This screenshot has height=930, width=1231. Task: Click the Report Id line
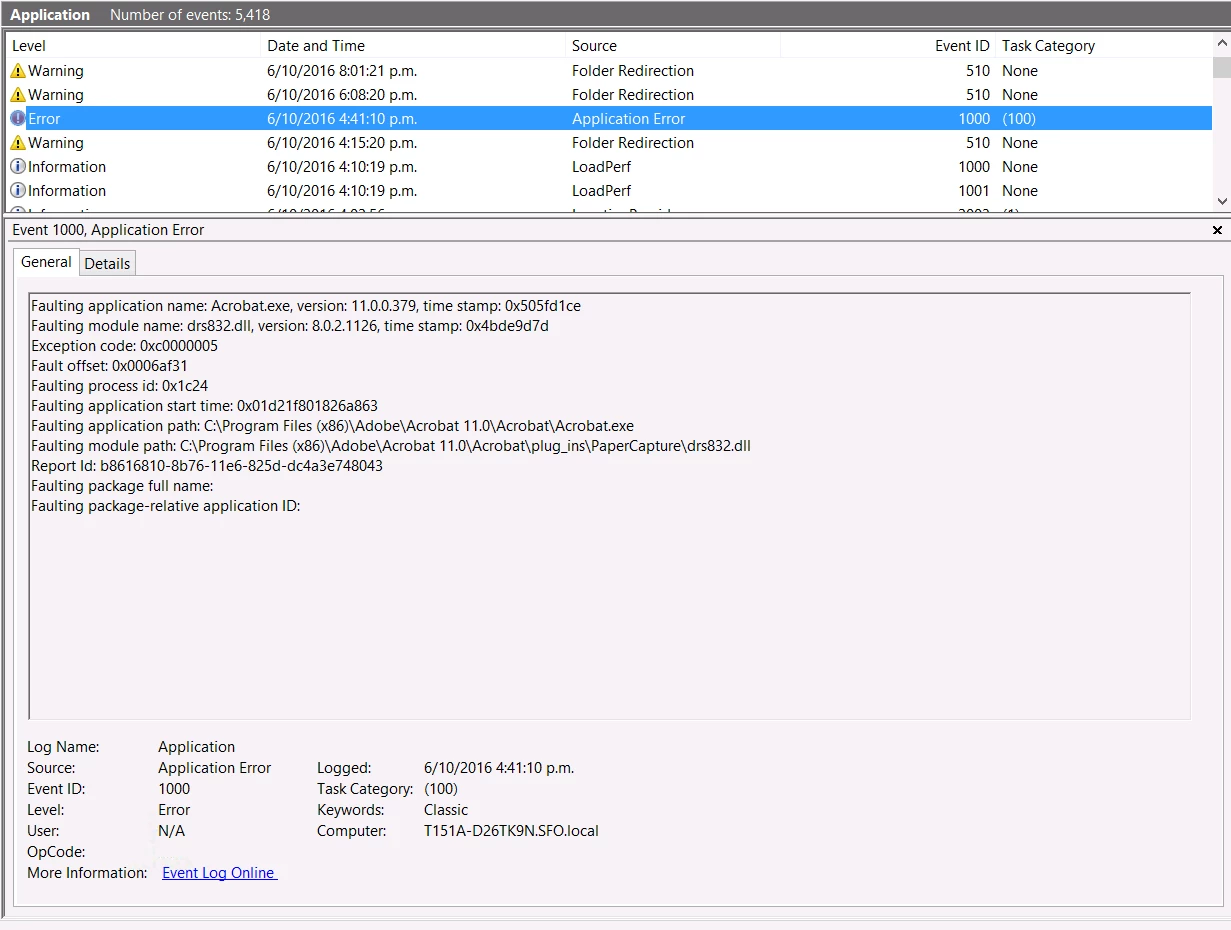coord(207,466)
